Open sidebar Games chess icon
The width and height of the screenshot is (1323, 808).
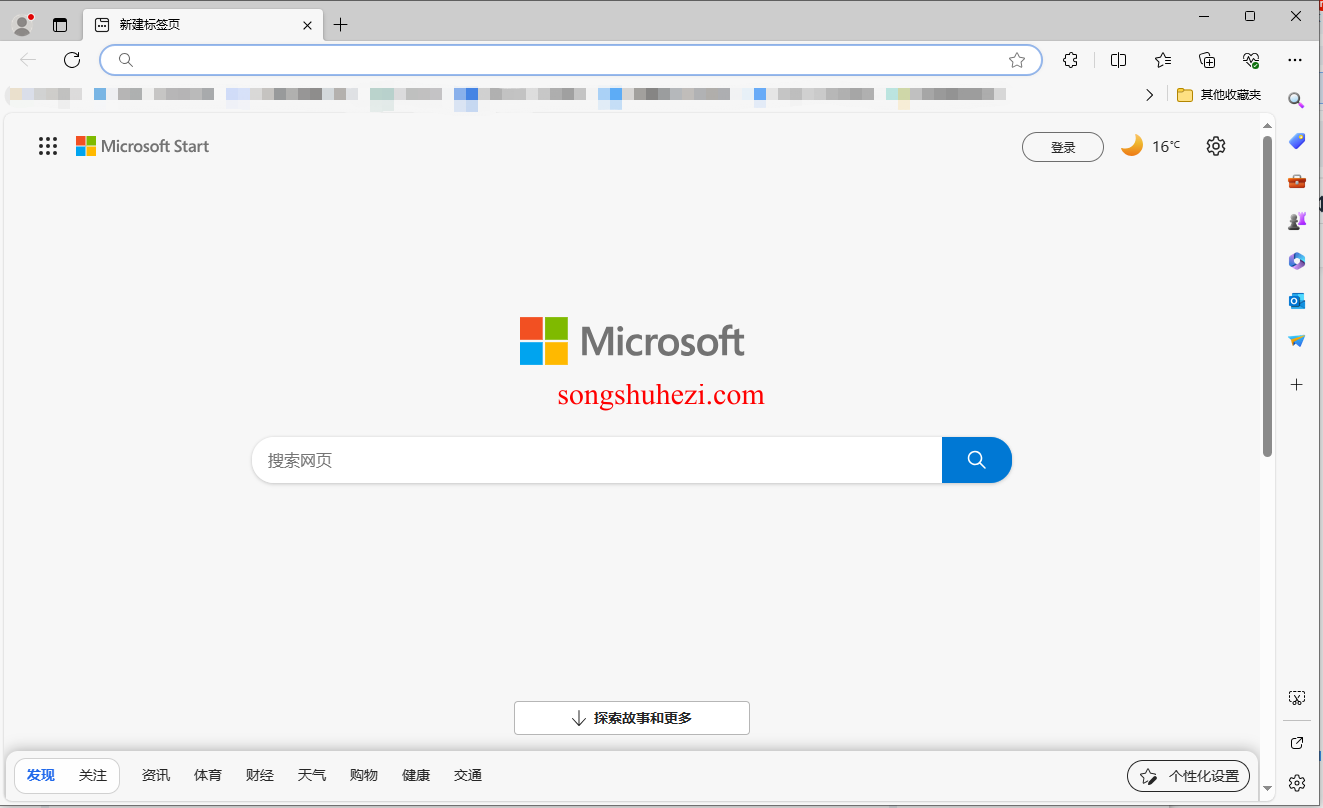click(x=1297, y=221)
